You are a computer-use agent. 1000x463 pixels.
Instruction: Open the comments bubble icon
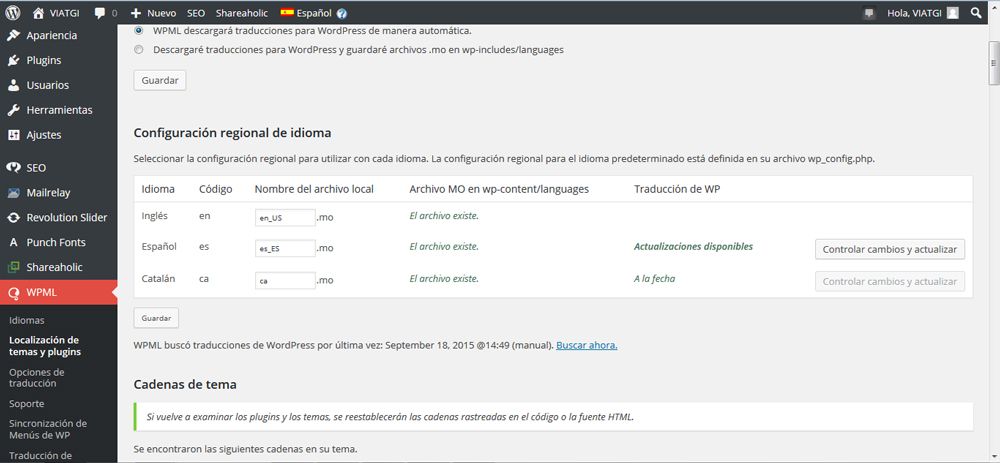tap(100, 13)
